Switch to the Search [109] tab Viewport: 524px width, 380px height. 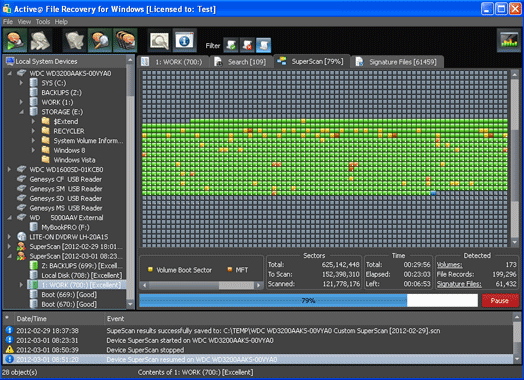pyautogui.click(x=241, y=62)
